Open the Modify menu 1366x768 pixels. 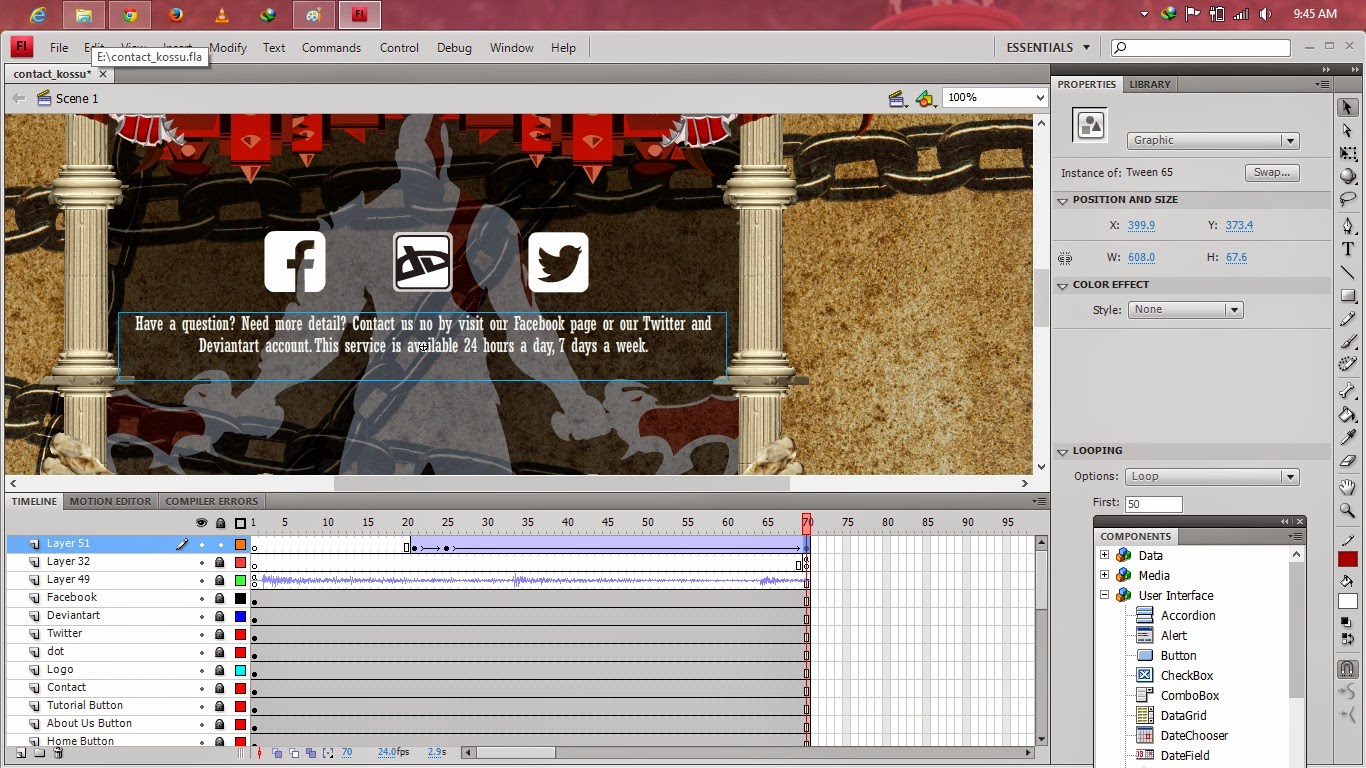[228, 48]
